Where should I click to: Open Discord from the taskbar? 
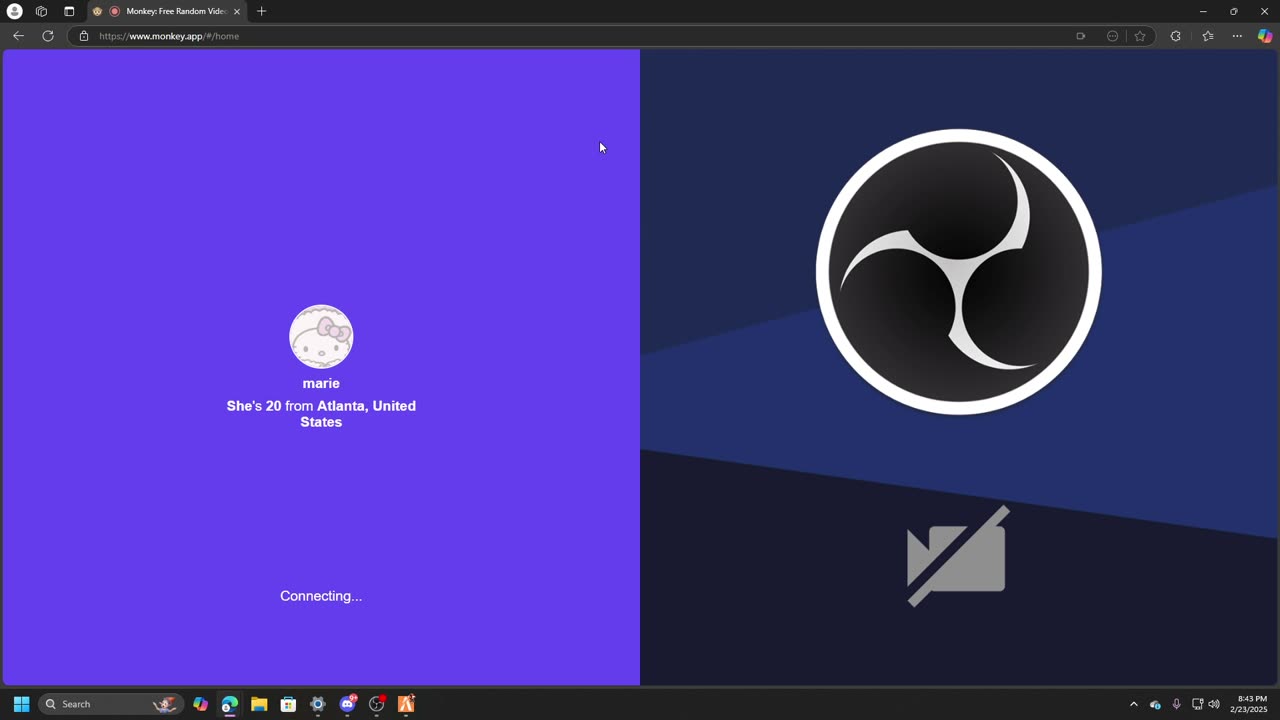pos(347,704)
